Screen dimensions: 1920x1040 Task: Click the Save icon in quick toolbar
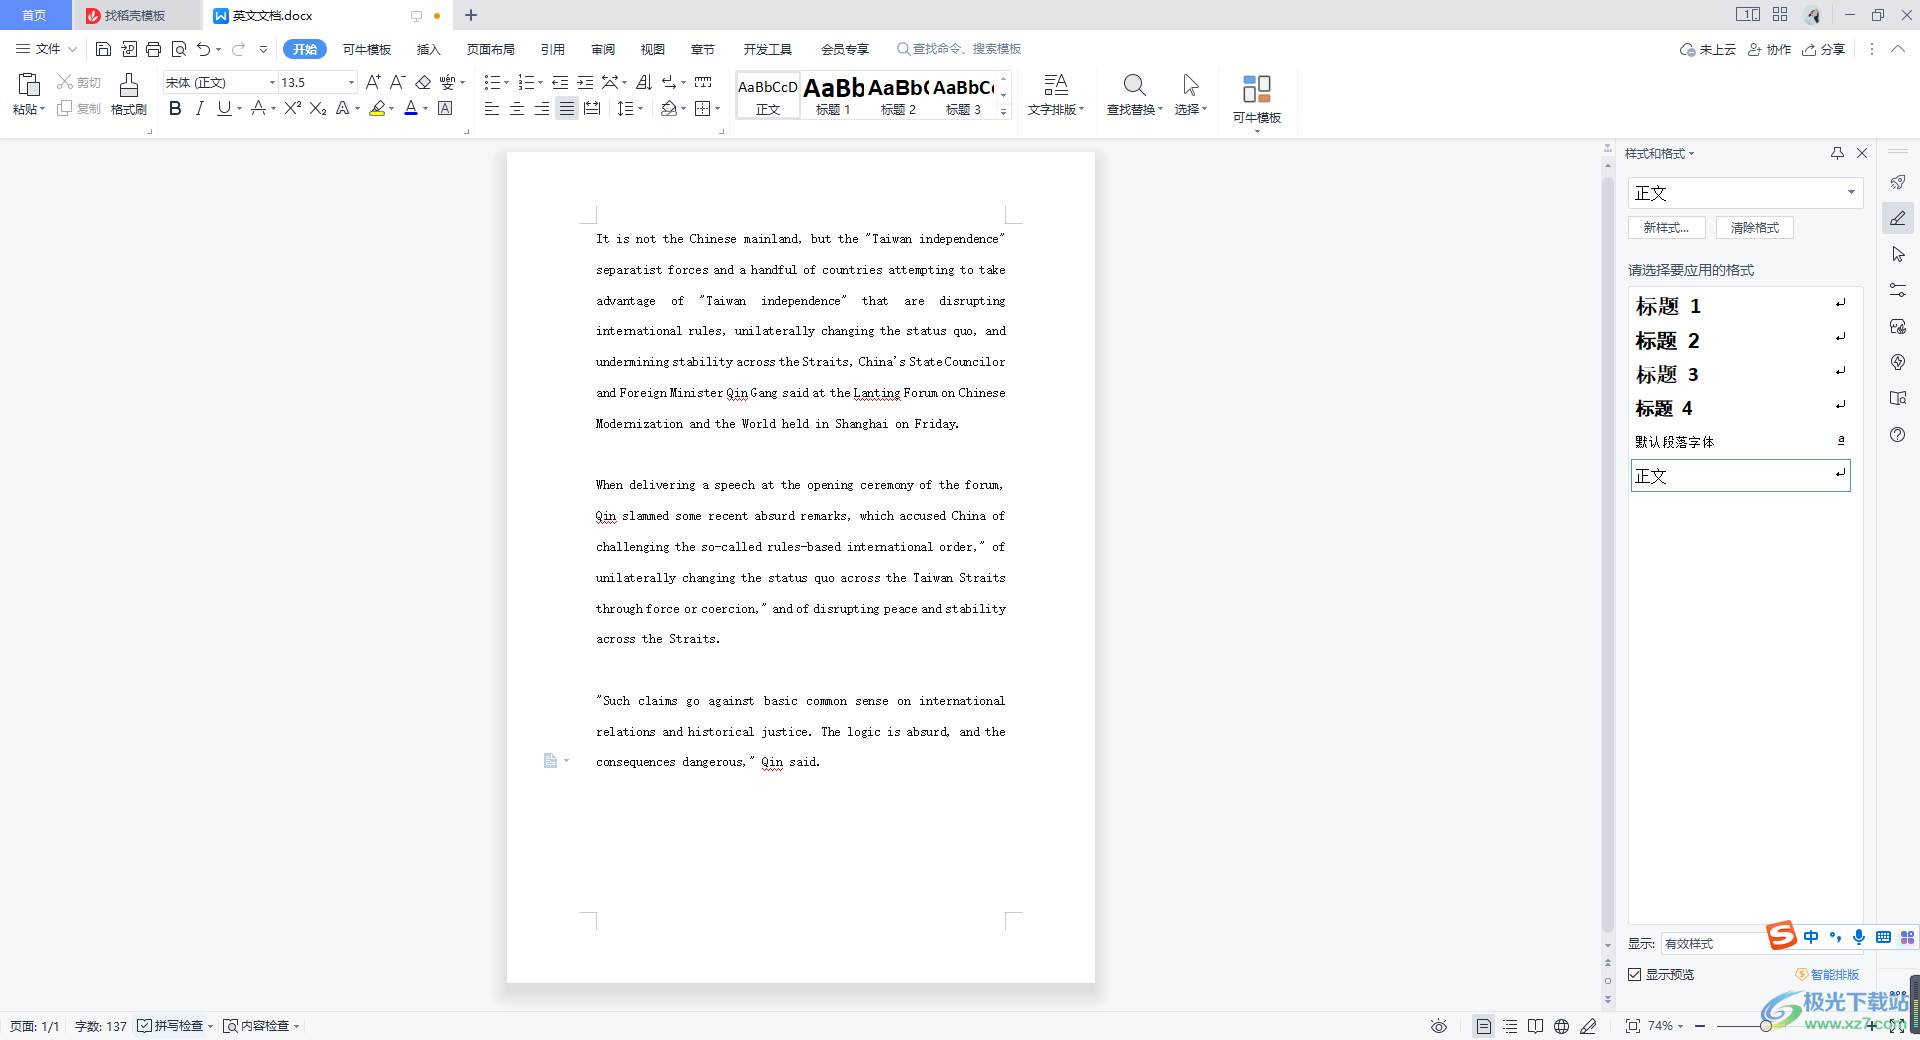click(x=103, y=49)
